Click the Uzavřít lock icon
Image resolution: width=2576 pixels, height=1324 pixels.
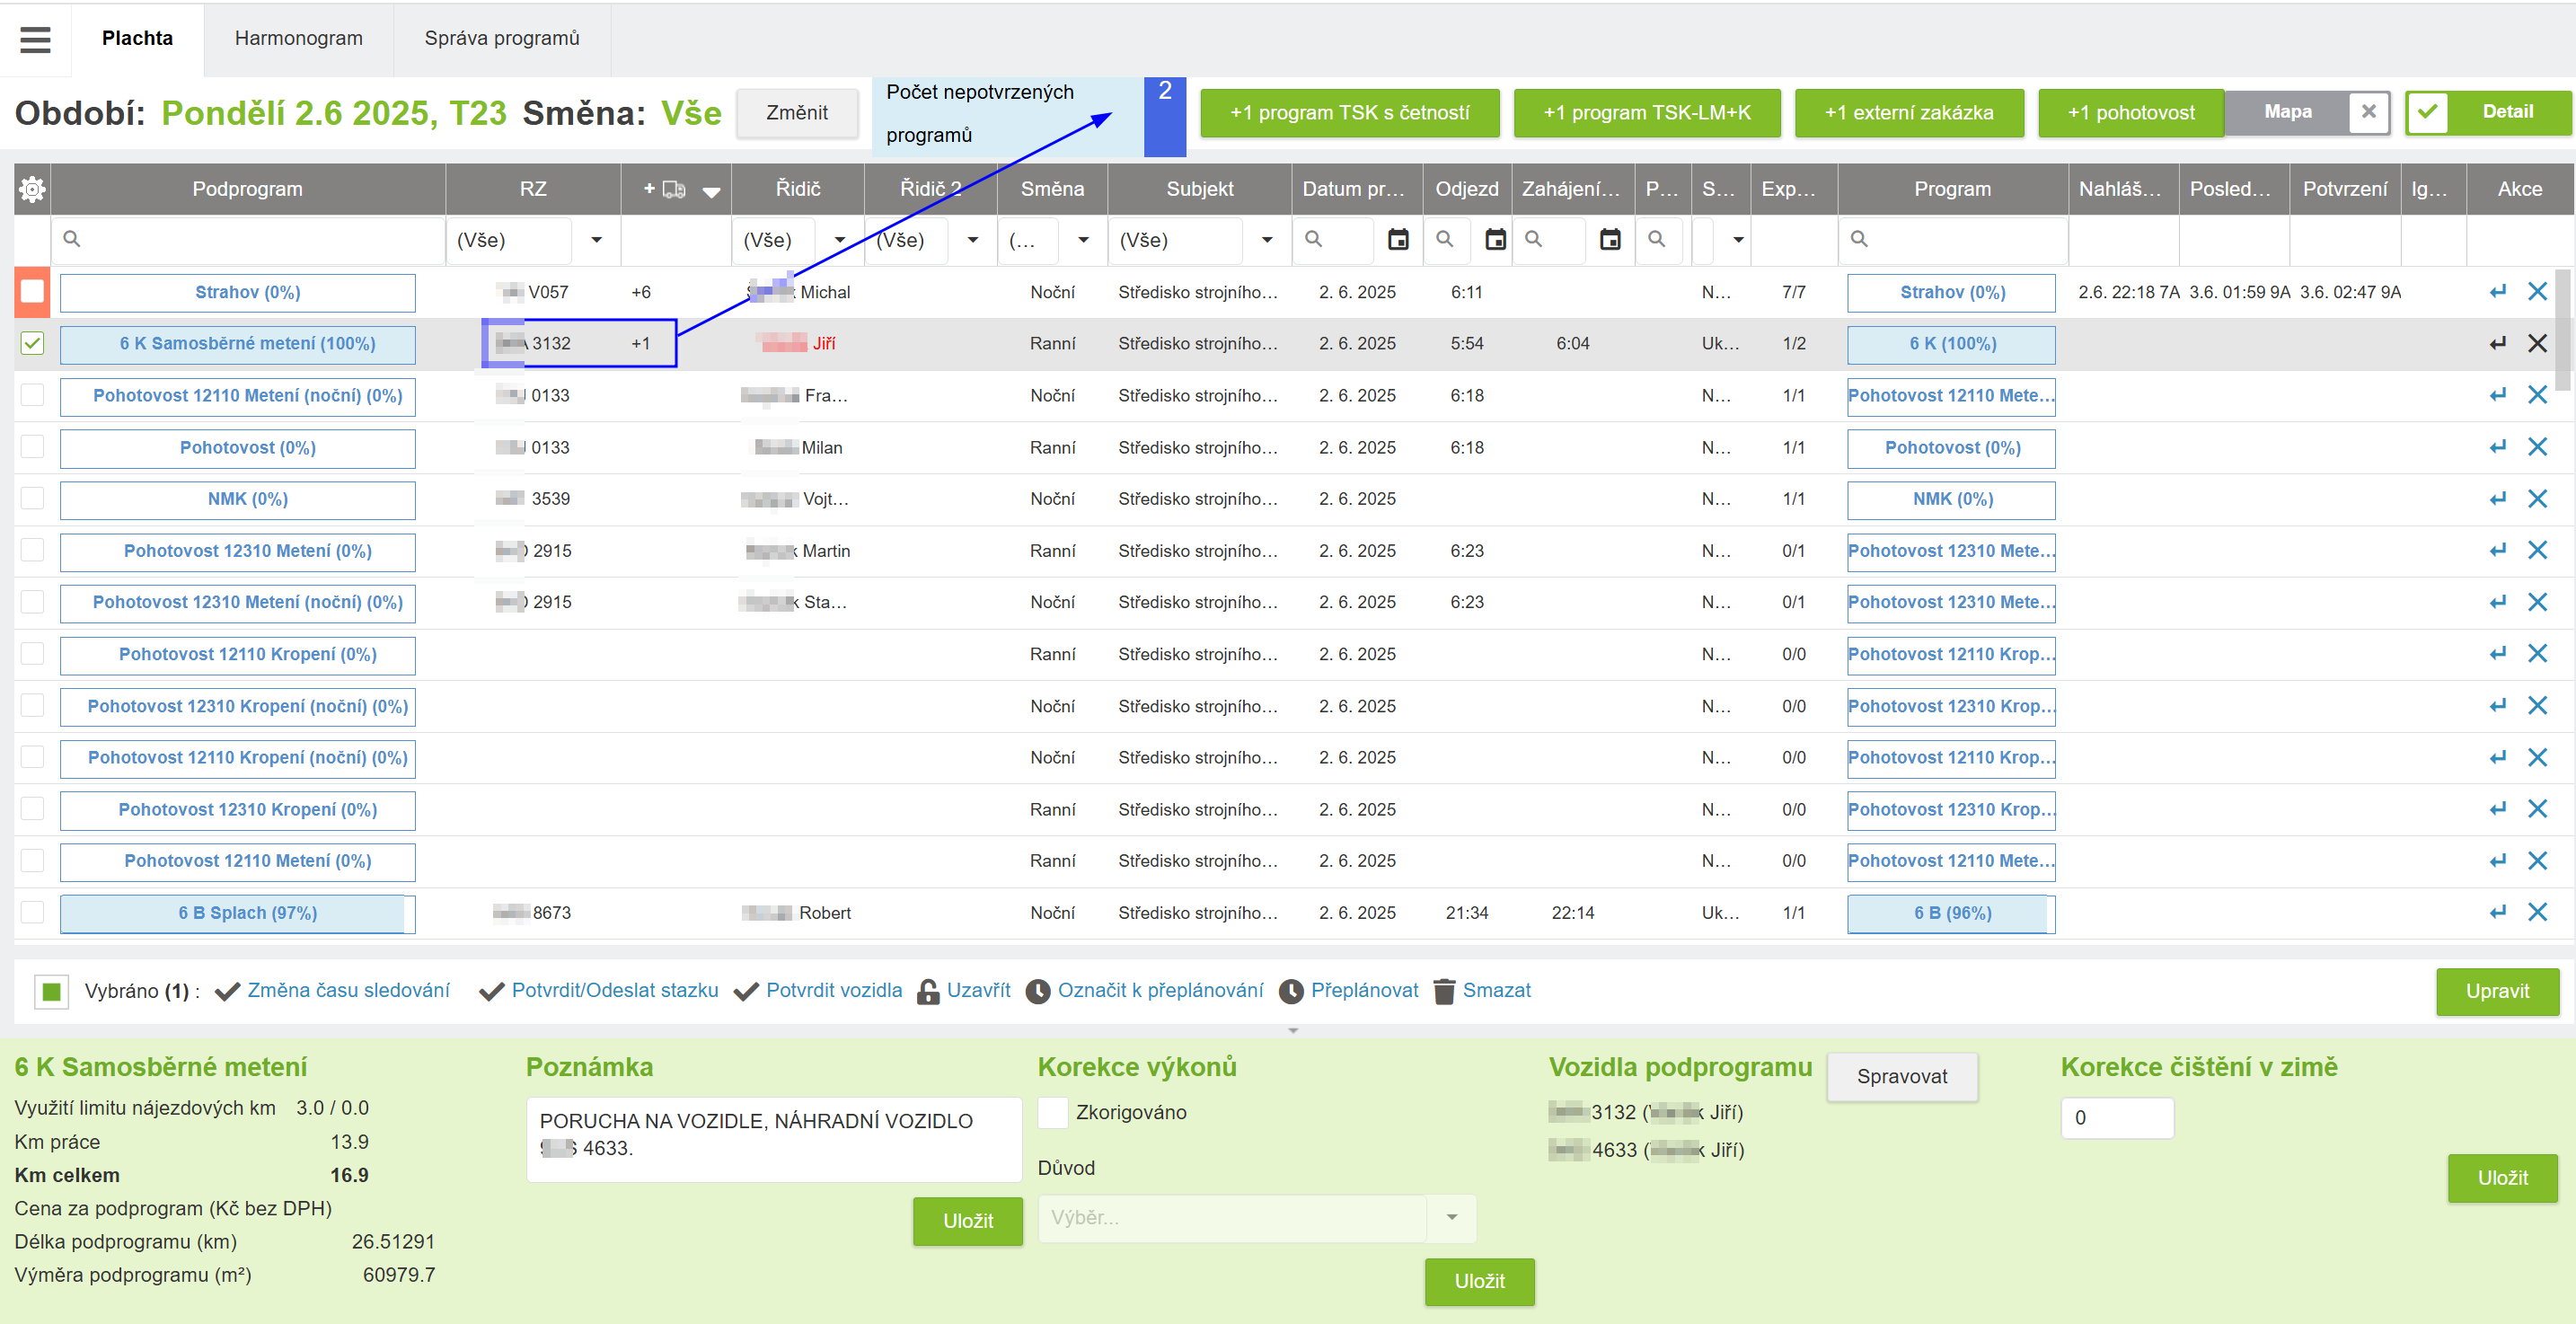(928, 991)
